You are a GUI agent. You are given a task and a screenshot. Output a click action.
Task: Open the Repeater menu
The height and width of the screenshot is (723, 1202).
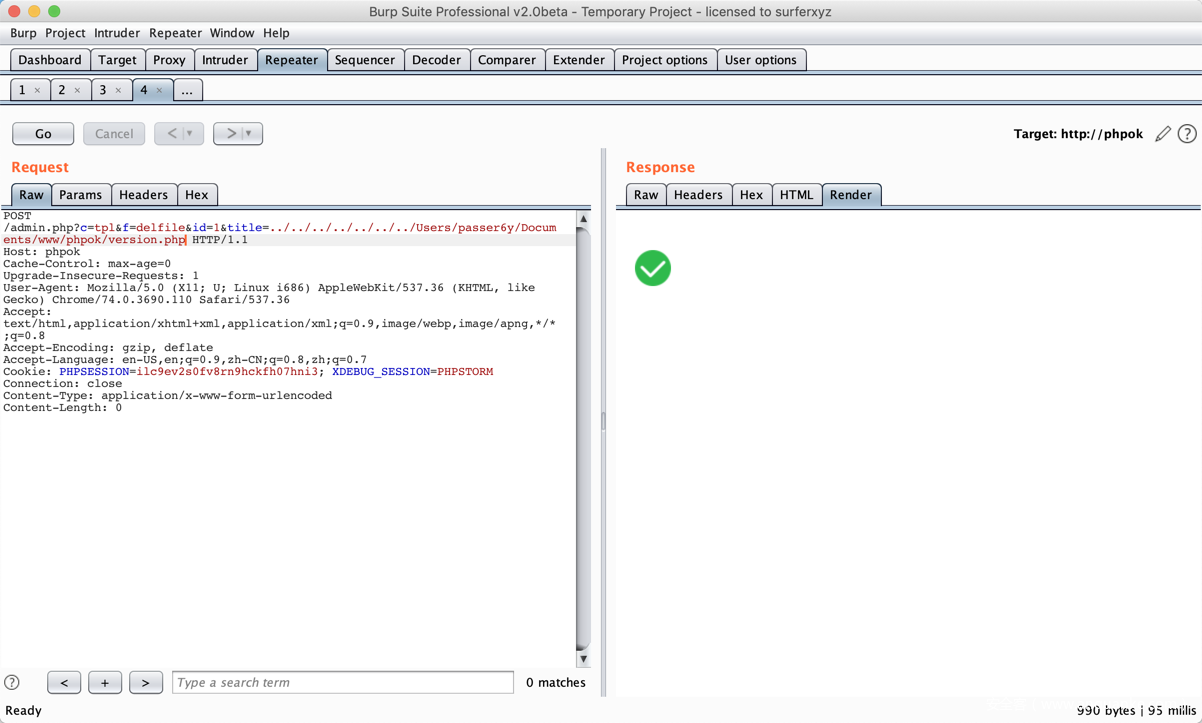pyautogui.click(x=175, y=33)
